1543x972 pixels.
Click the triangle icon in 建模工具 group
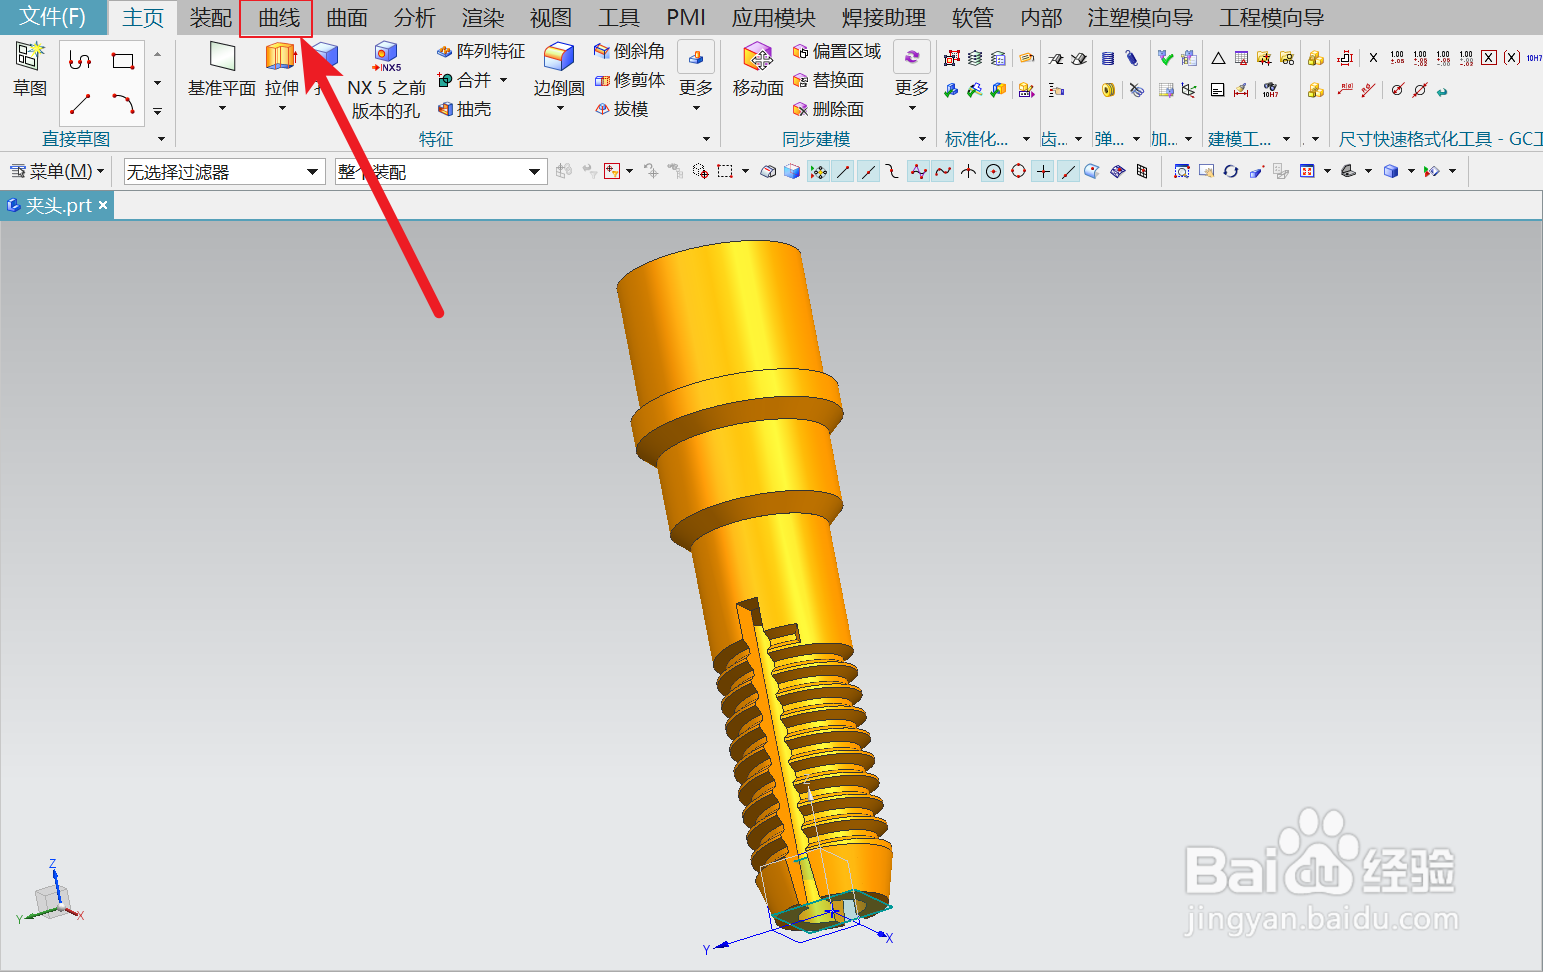pos(1218,59)
